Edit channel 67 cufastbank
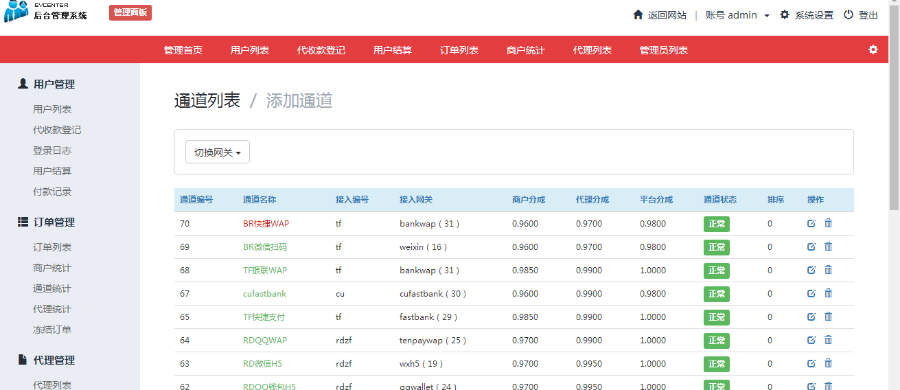Screen dimensions: 900x390 click(x=811, y=294)
